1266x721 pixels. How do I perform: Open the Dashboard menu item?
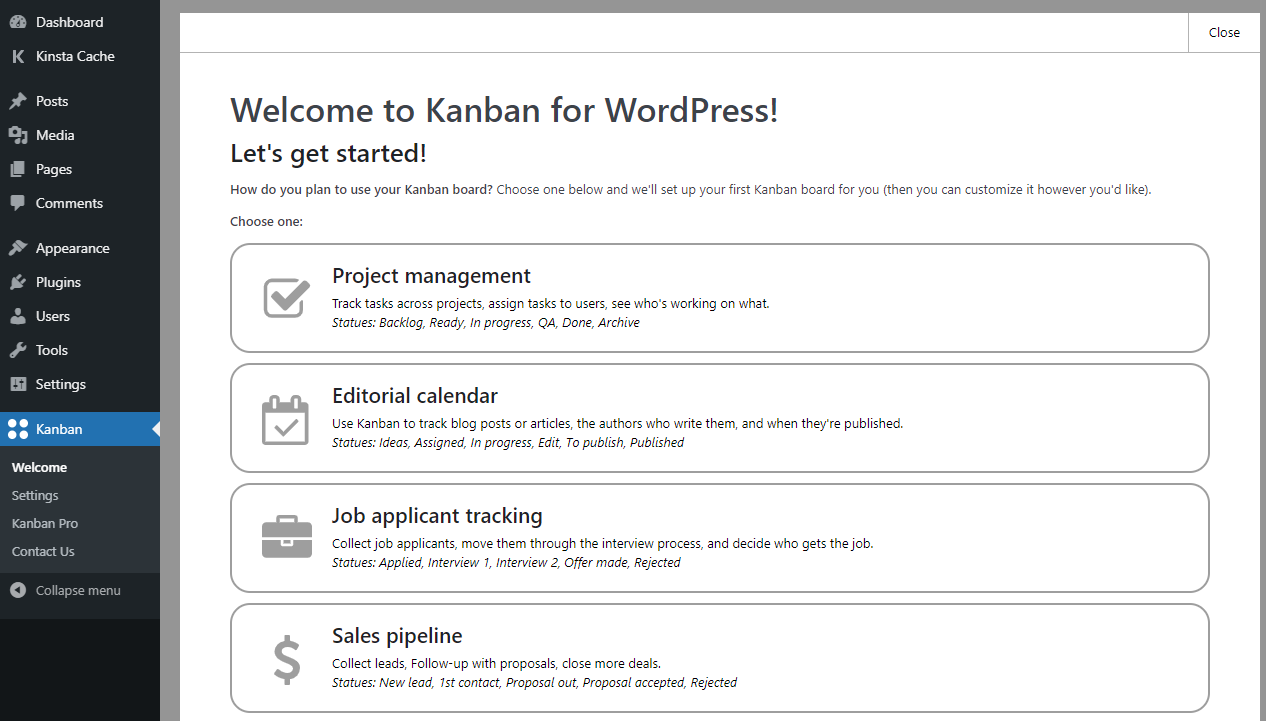pos(80,22)
